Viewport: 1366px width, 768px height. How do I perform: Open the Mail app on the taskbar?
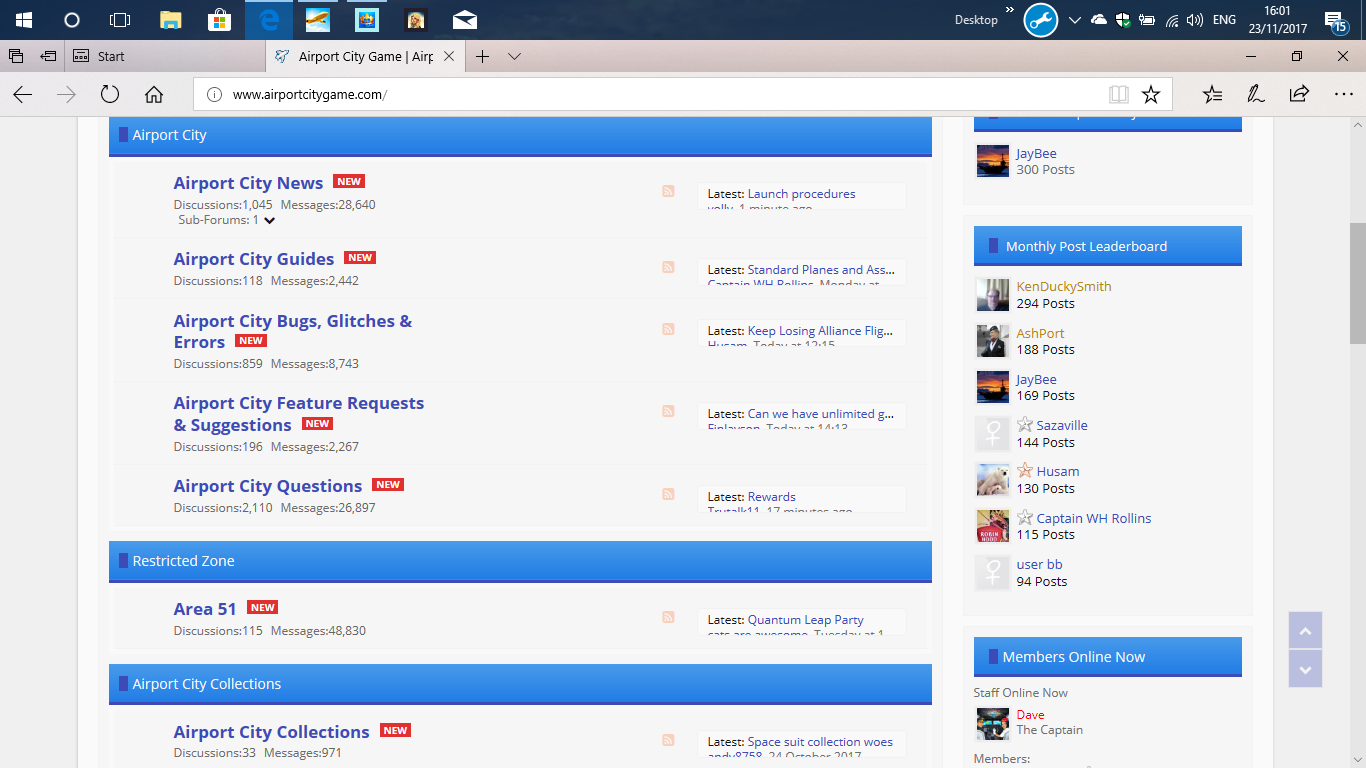pos(465,20)
